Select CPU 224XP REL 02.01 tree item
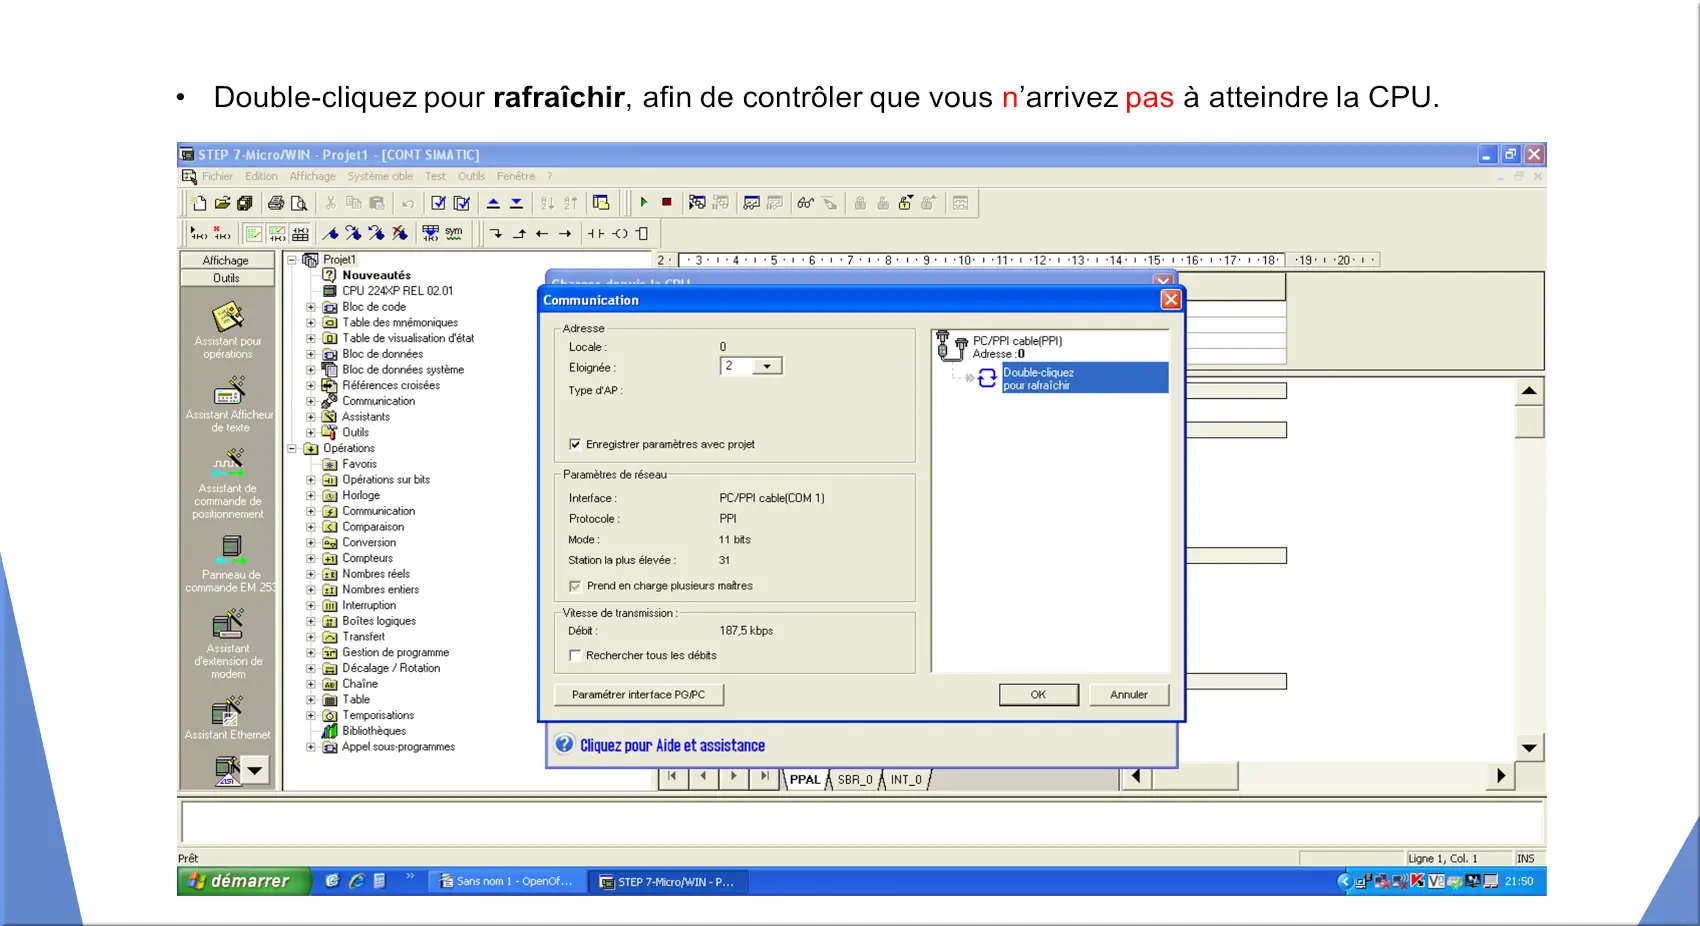This screenshot has height=926, width=1700. tap(397, 291)
